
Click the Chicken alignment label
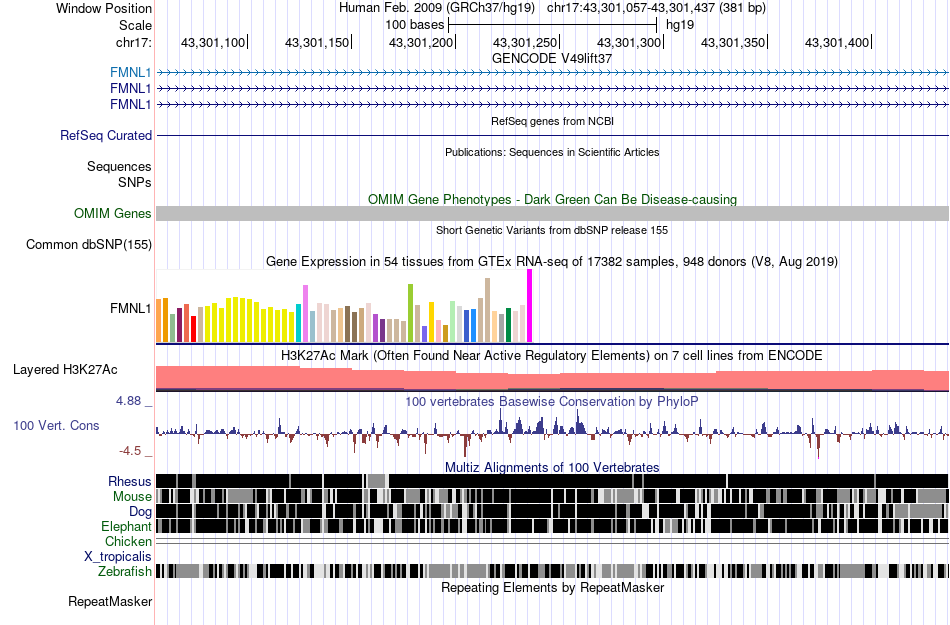pos(128,541)
